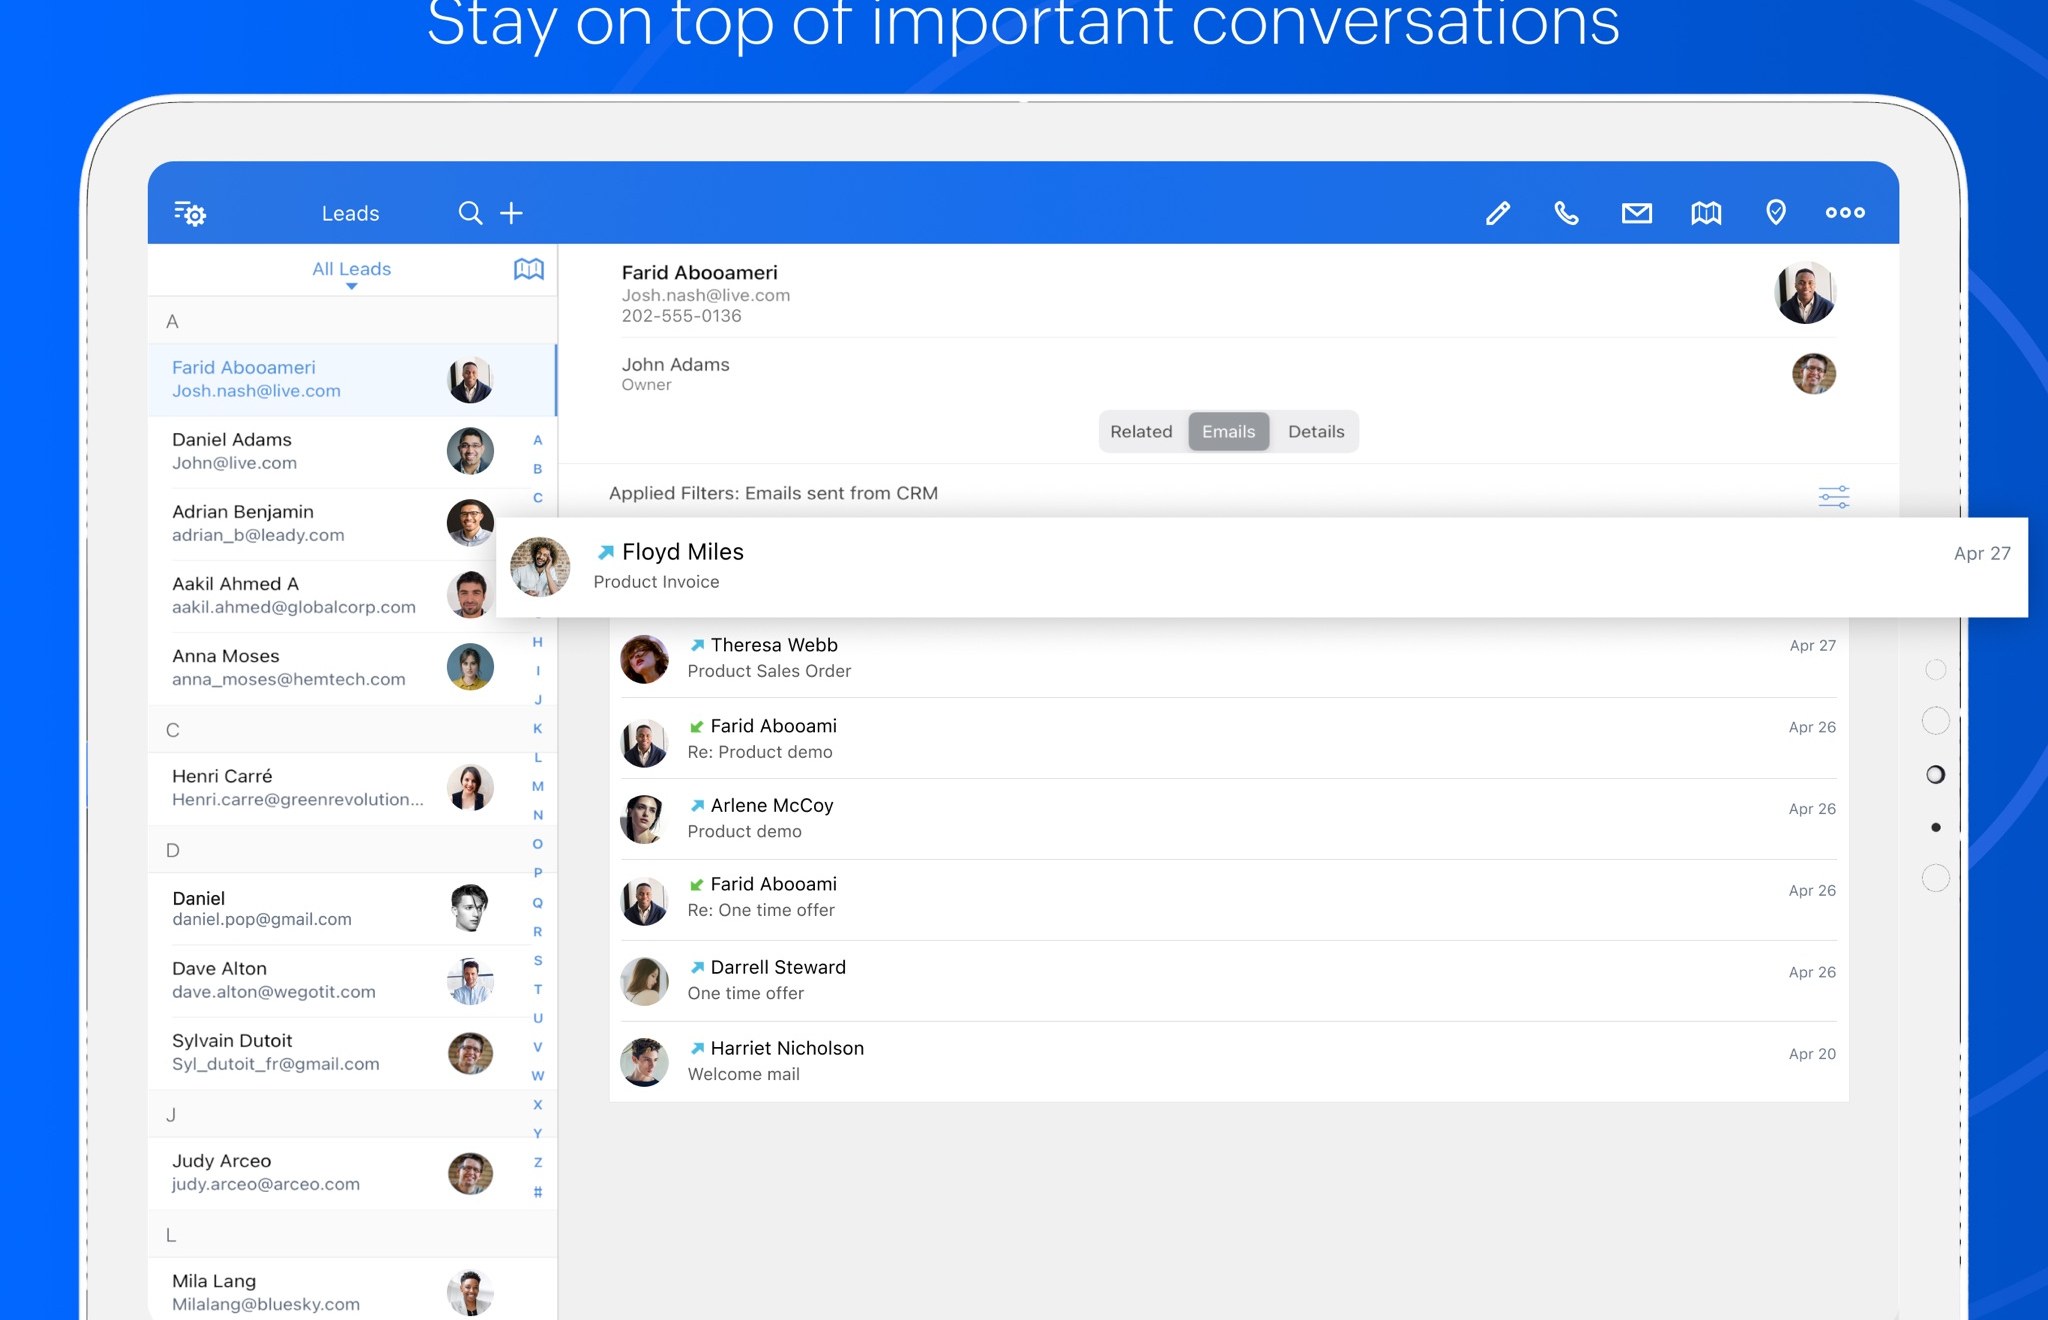
Task: Click the pencil edit icon
Action: point(1497,213)
